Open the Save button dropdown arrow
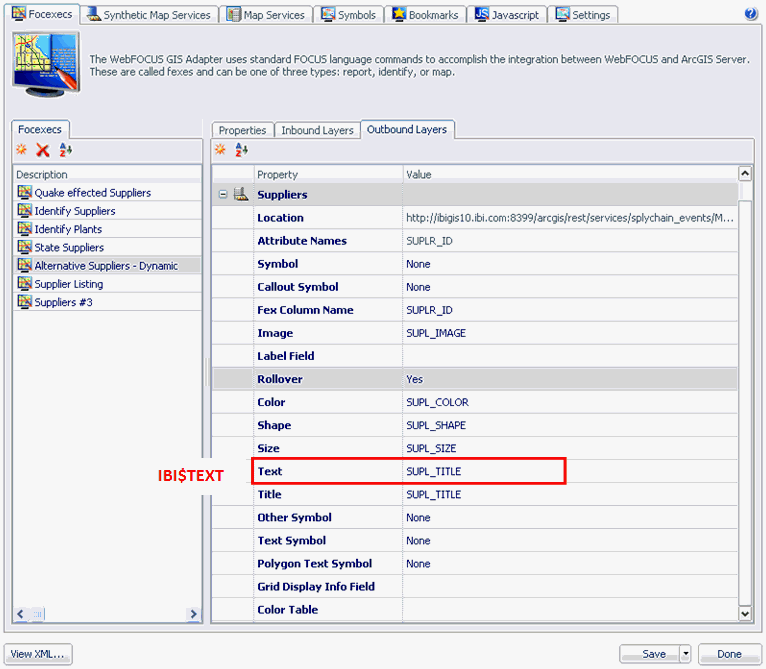 pyautogui.click(x=685, y=653)
